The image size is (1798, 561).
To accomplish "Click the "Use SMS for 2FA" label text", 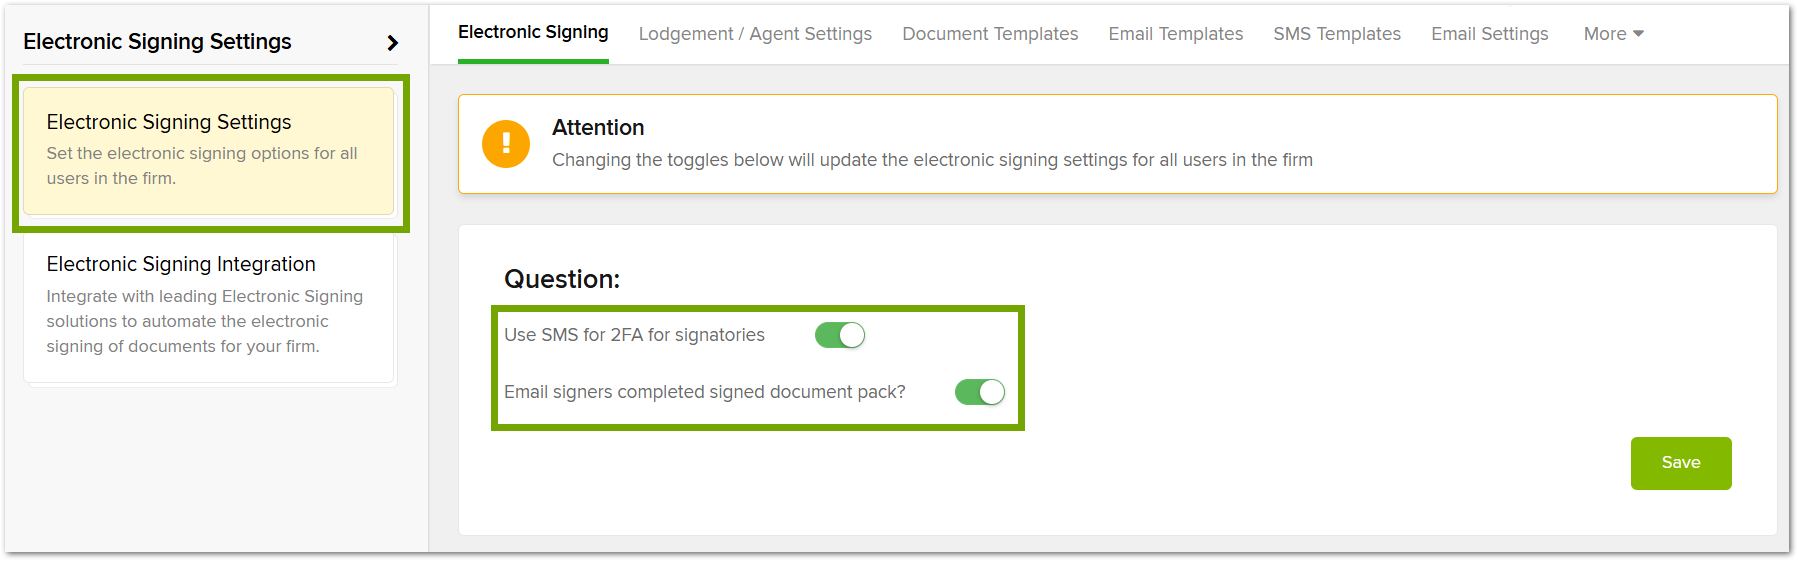I will (x=634, y=335).
